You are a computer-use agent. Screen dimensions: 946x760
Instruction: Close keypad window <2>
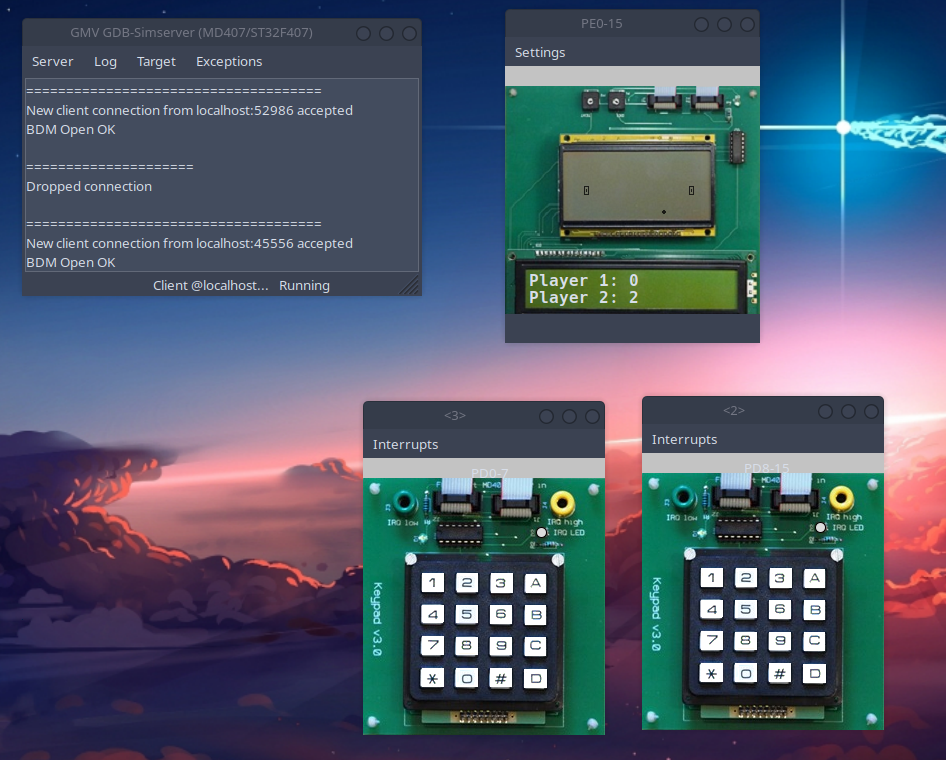click(x=871, y=411)
